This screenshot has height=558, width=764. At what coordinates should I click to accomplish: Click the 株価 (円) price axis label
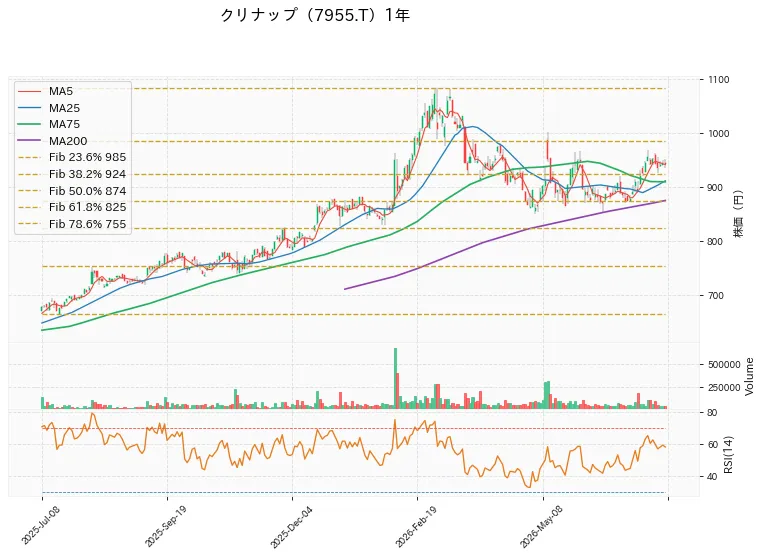(x=739, y=214)
